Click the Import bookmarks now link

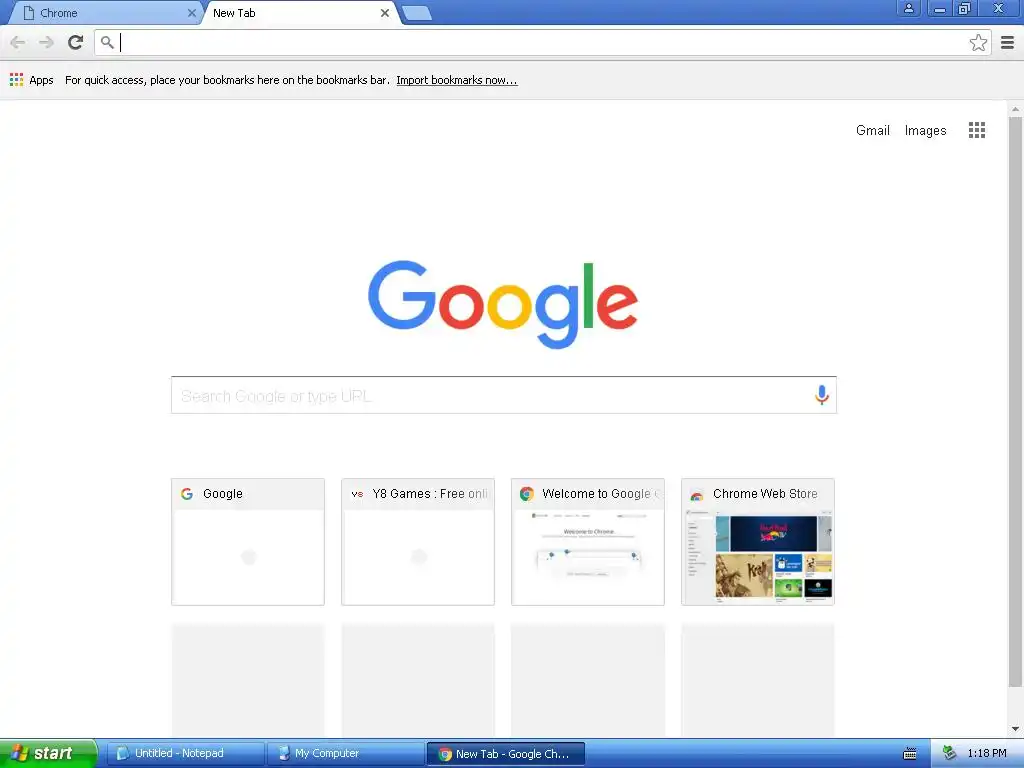click(x=456, y=80)
